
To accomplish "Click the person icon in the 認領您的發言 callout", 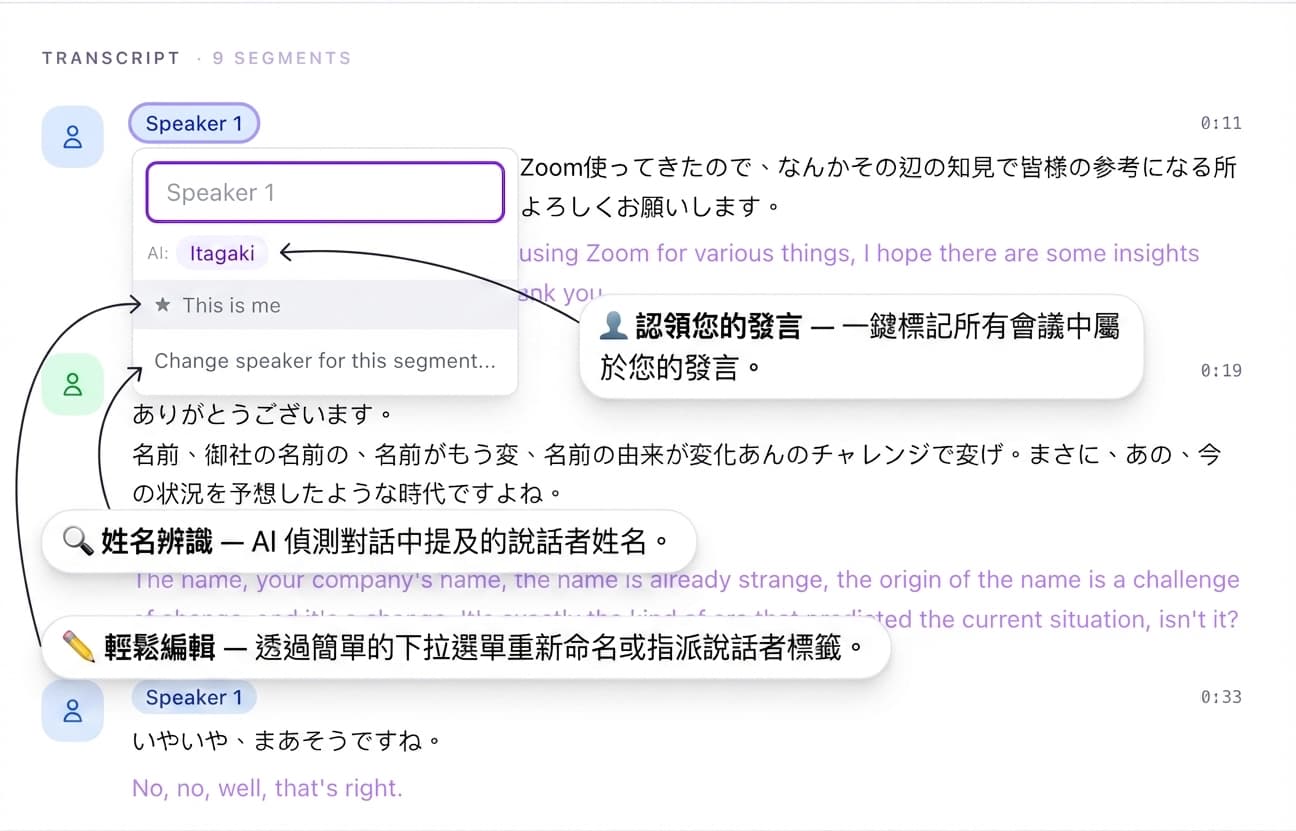I will [x=612, y=325].
